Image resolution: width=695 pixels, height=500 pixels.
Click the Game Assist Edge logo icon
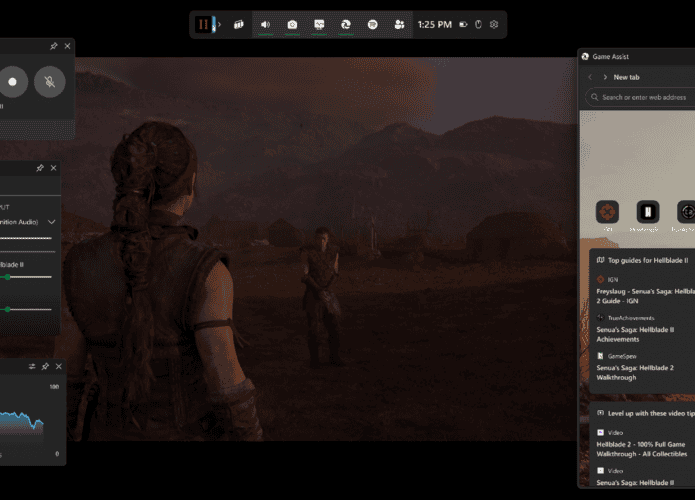[x=585, y=56]
